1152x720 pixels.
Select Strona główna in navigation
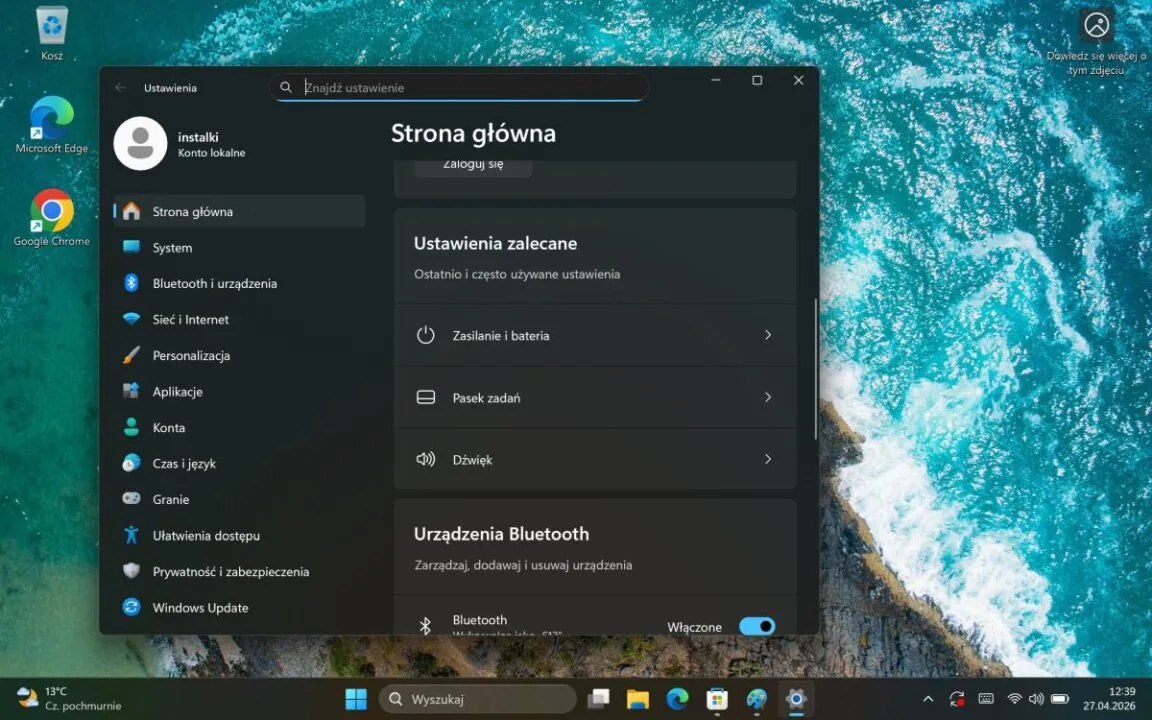192,212
